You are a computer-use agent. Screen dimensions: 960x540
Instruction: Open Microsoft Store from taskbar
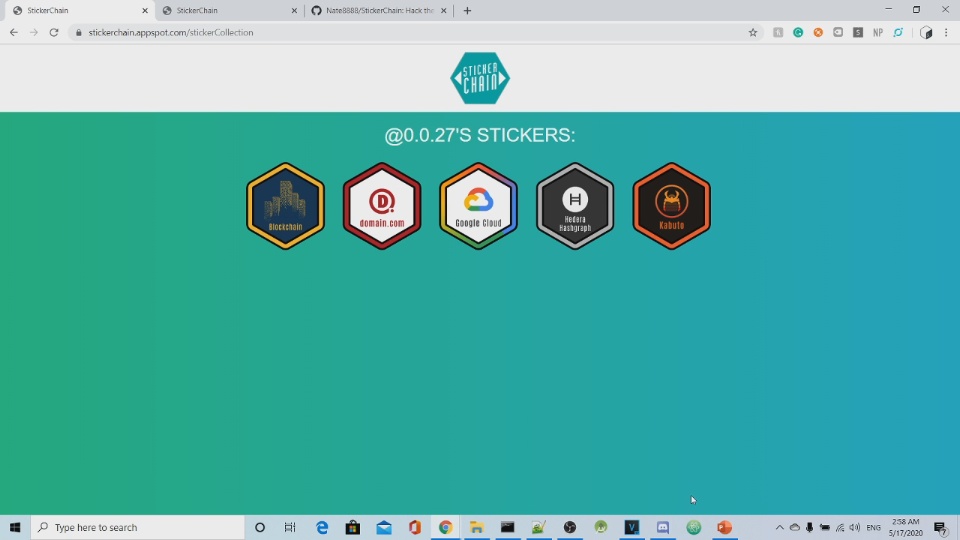353,527
